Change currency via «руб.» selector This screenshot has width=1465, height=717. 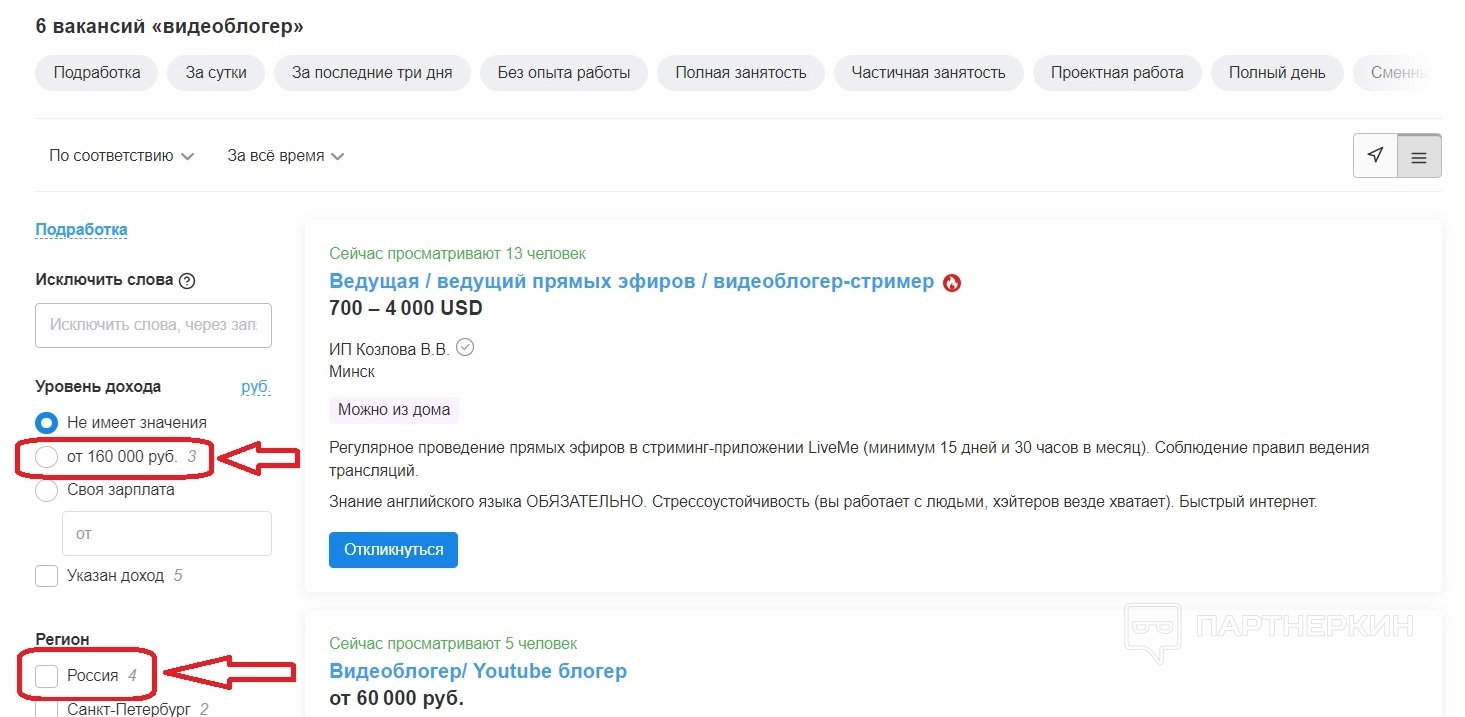(256, 387)
